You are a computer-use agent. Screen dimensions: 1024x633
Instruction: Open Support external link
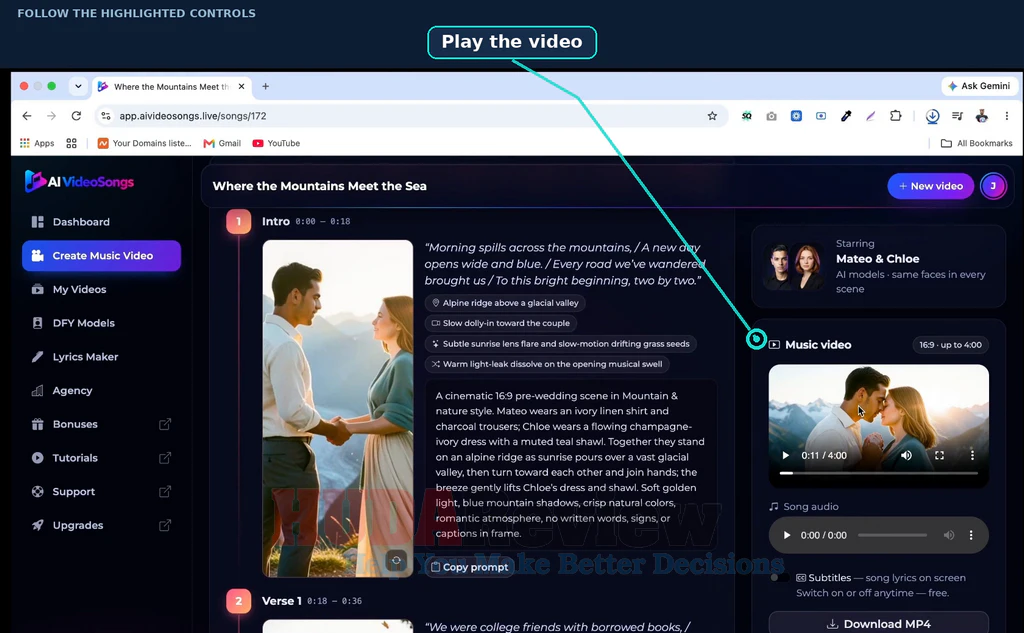coord(101,491)
